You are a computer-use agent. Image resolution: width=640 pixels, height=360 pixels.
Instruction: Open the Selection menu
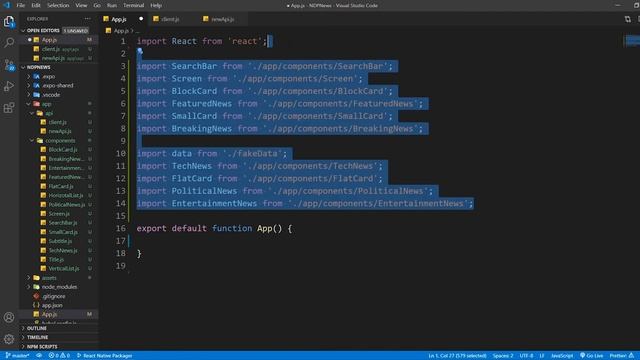(x=58, y=5)
